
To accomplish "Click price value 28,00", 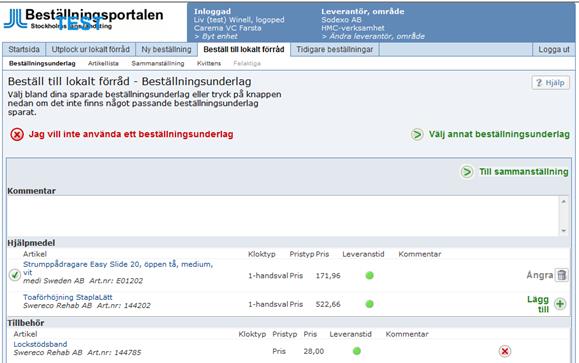I will point(314,351).
